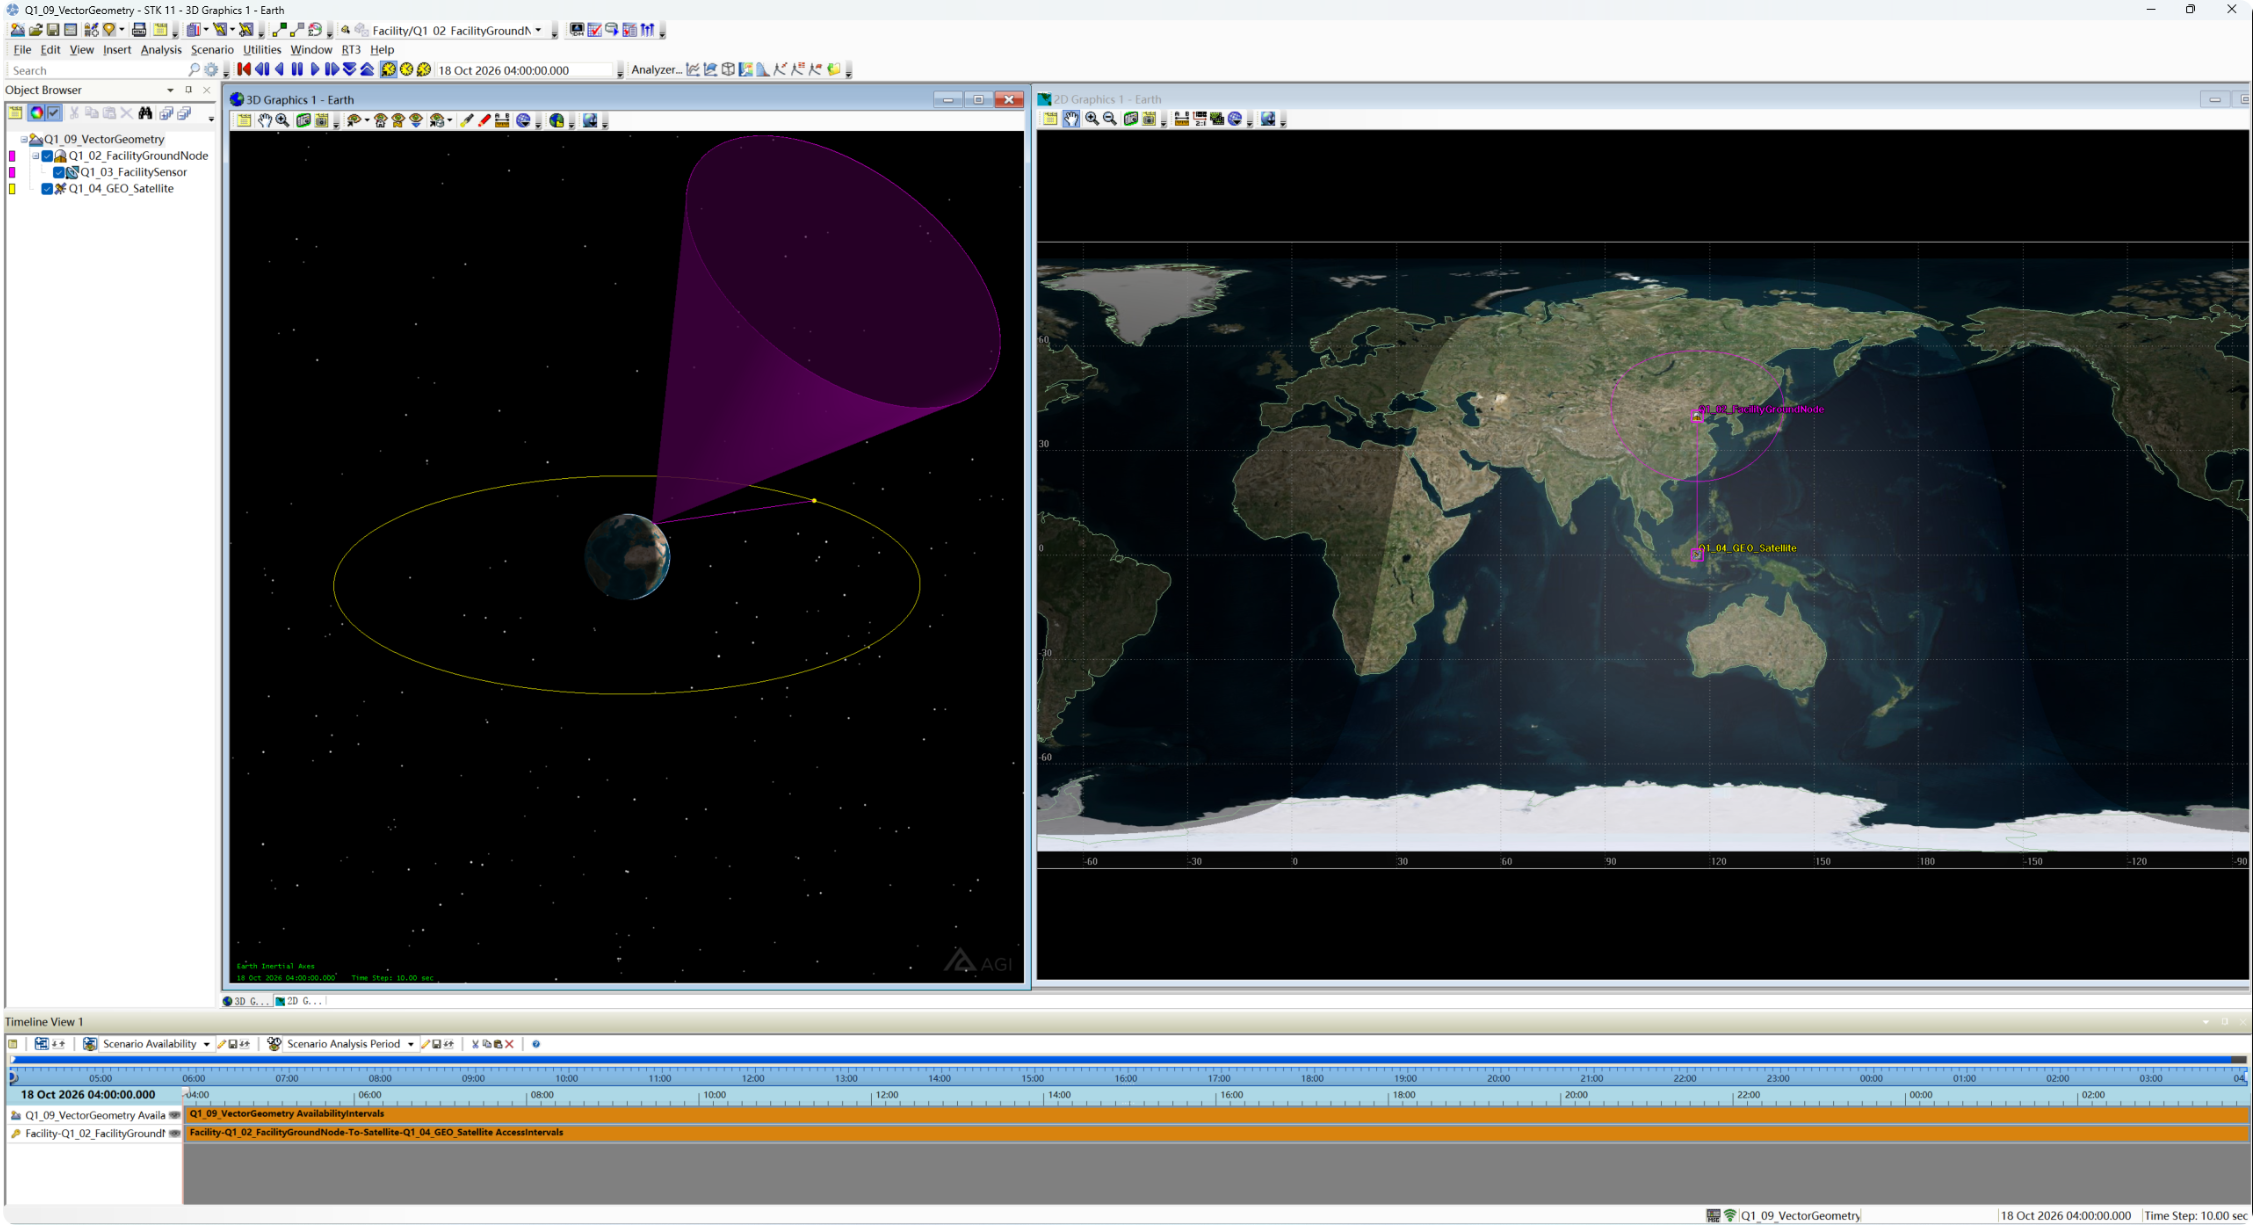This screenshot has width=2267, height=1226.
Task: Click the ruler measure icon in 3D toolbar
Action: click(503, 121)
